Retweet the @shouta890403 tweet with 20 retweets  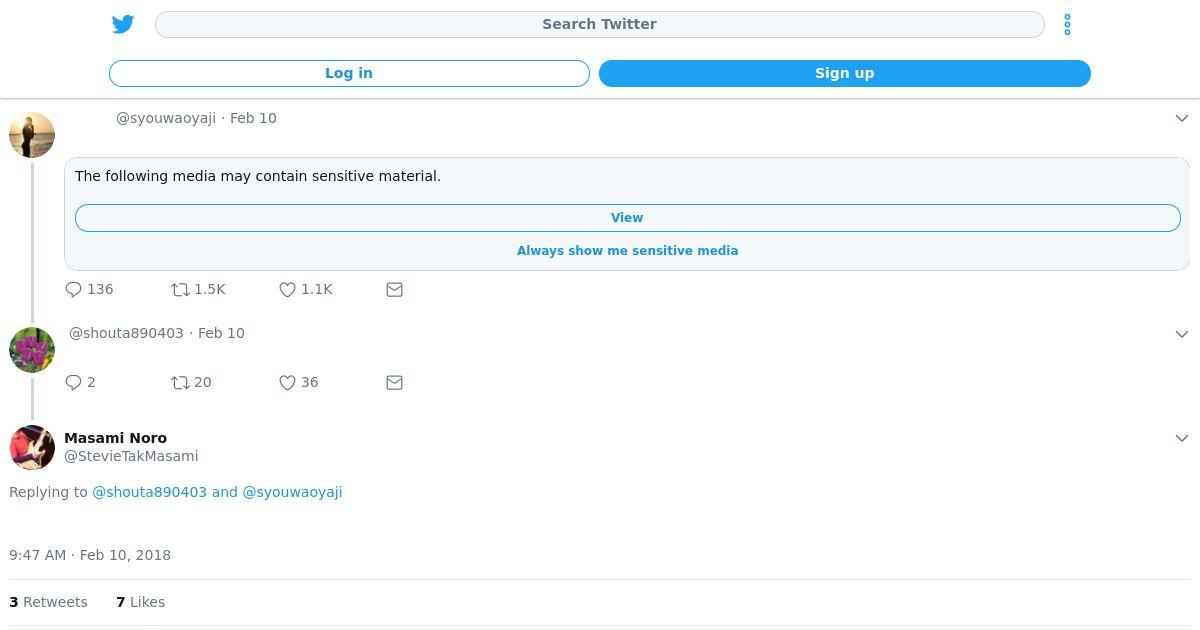(180, 382)
